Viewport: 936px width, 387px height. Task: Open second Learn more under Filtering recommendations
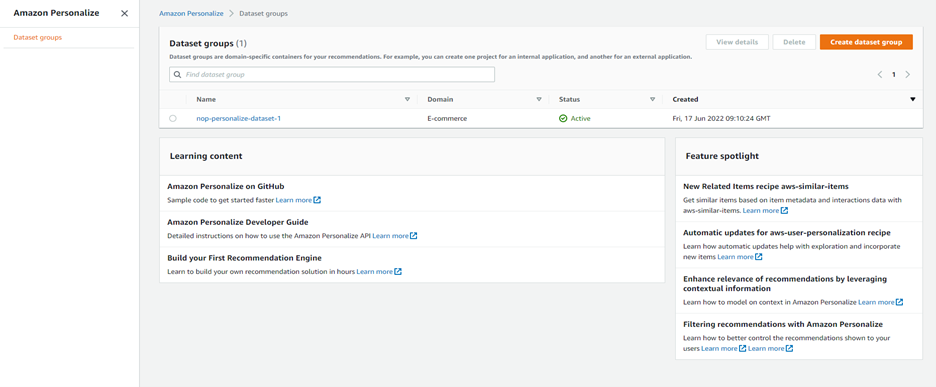pyautogui.click(x=766, y=348)
